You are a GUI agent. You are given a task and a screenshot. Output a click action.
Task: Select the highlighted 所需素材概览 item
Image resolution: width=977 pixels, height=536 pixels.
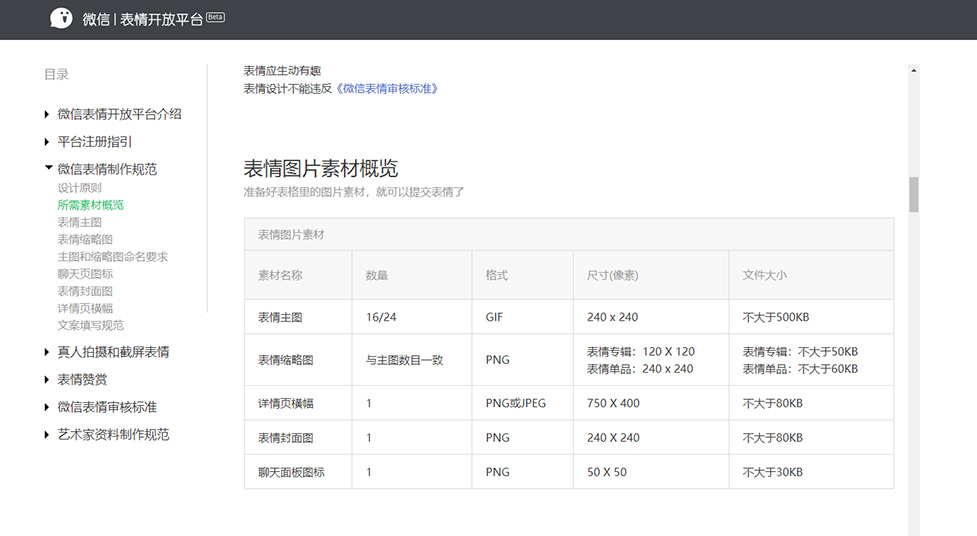91,205
